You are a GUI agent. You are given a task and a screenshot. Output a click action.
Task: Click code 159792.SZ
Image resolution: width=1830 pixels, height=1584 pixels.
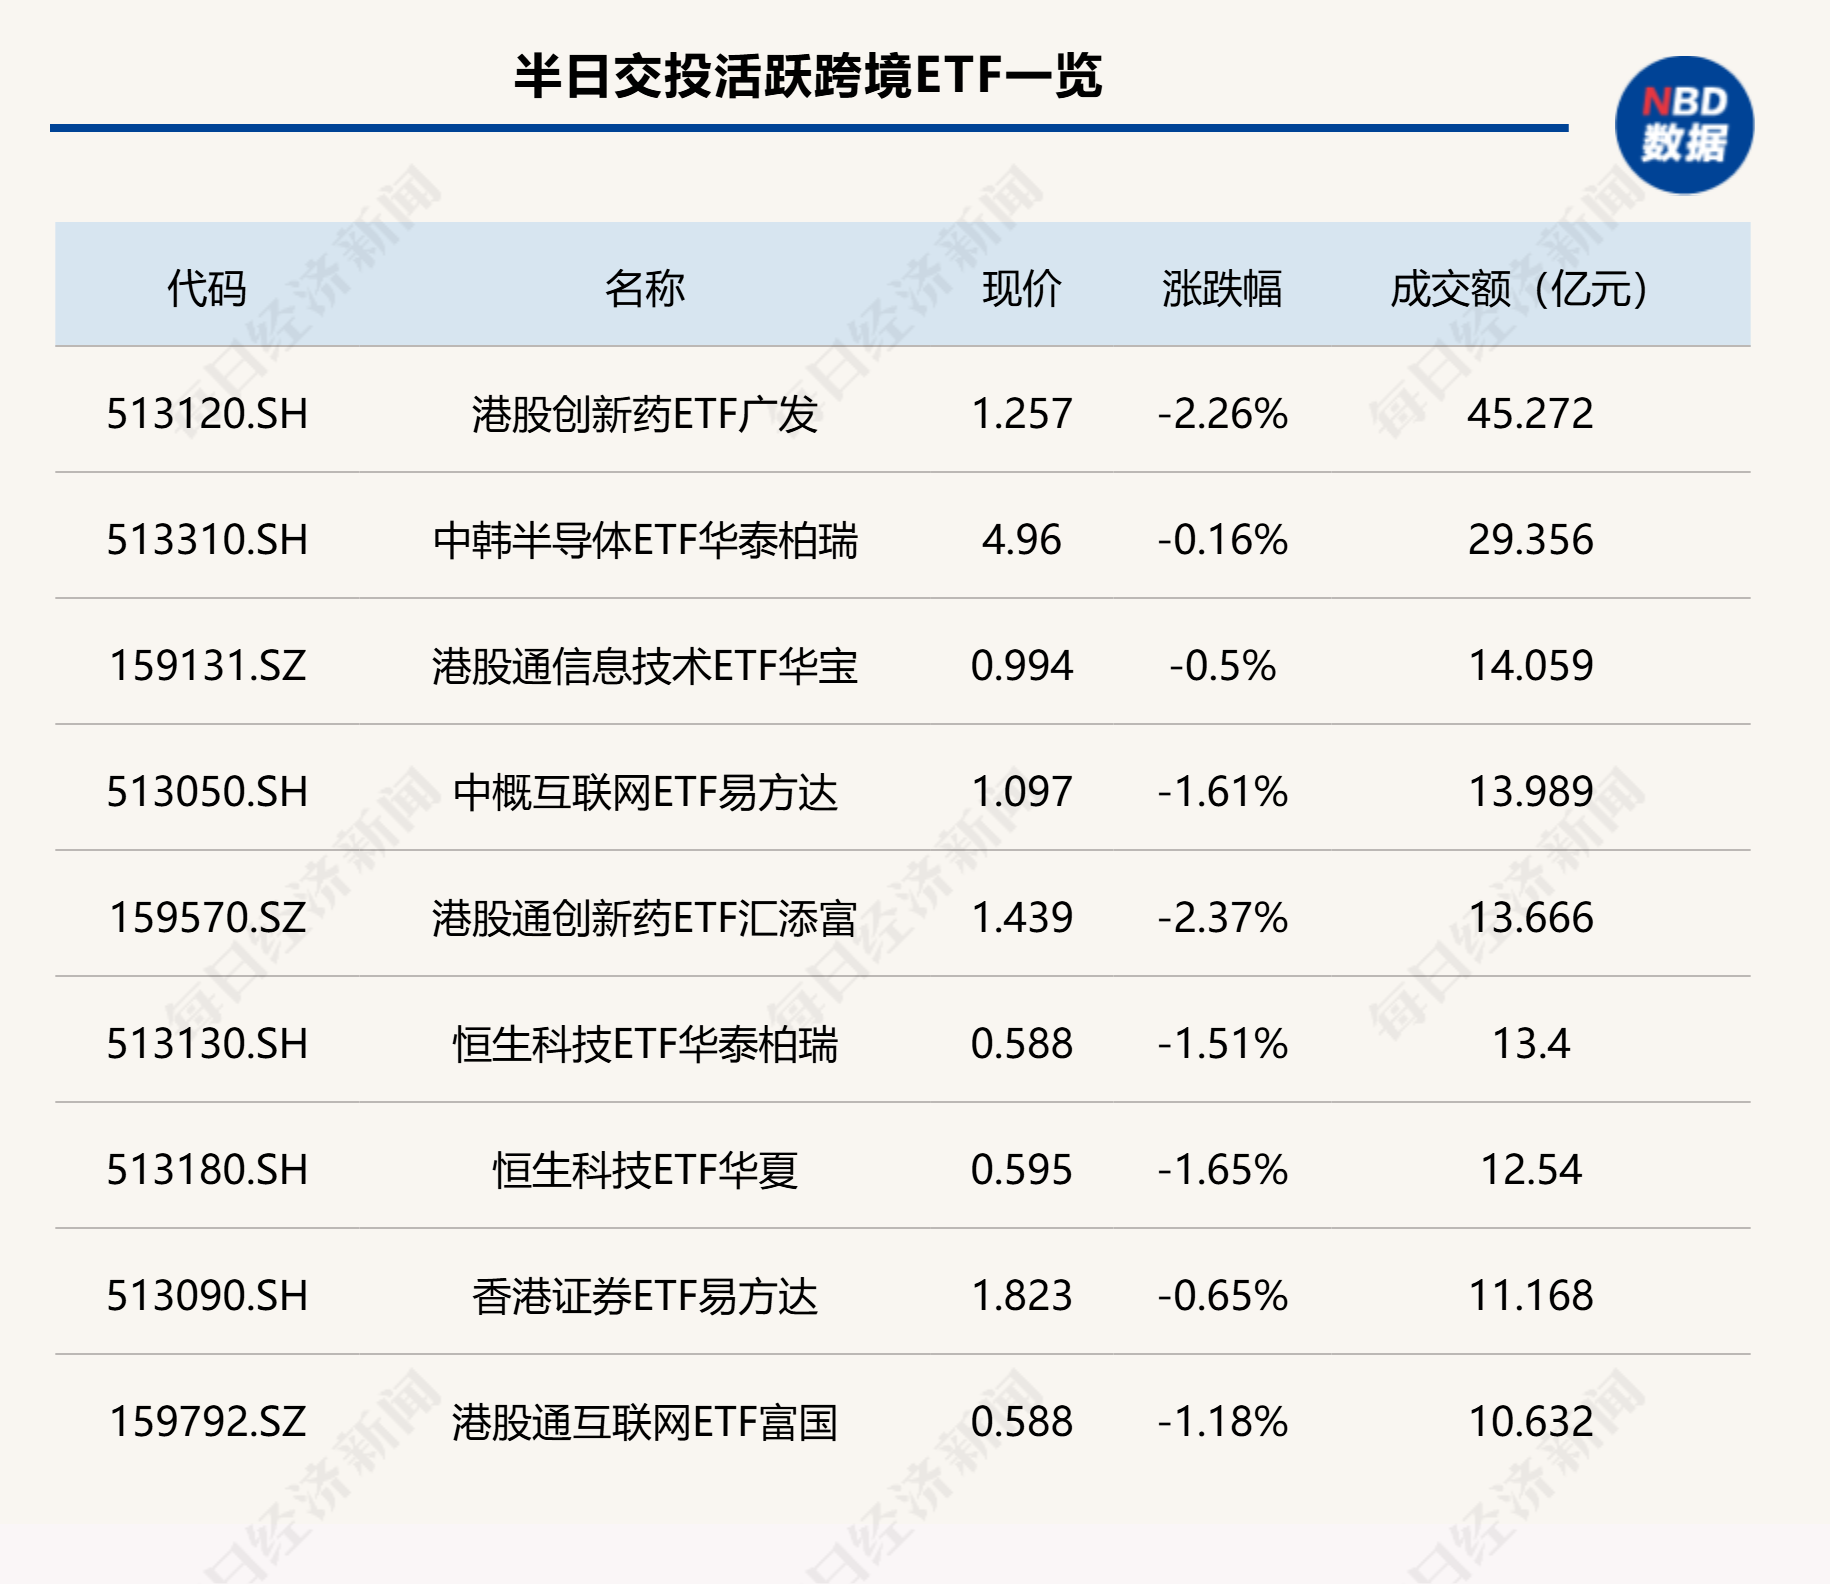[207, 1422]
